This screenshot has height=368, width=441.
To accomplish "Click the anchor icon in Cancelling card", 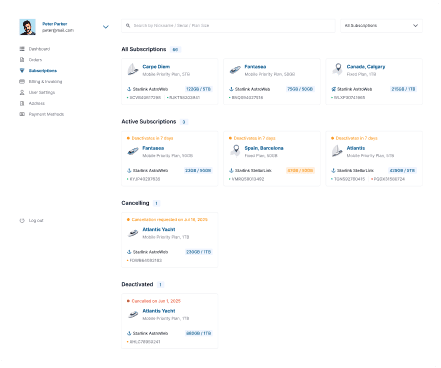I will [x=129, y=252].
